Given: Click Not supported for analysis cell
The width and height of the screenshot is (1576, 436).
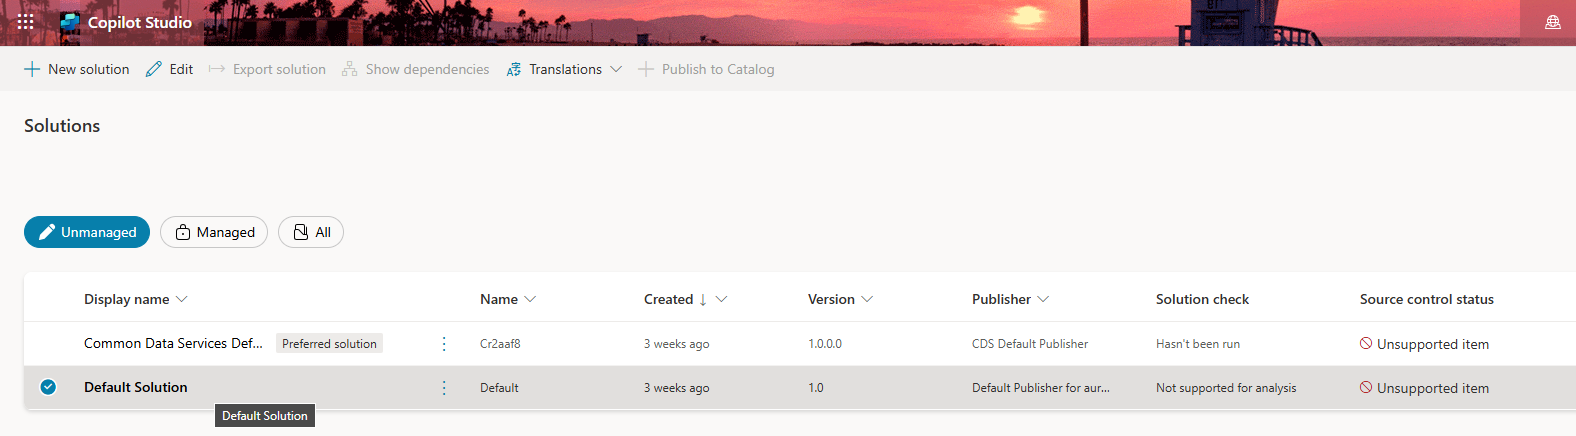Looking at the screenshot, I should point(1226,388).
